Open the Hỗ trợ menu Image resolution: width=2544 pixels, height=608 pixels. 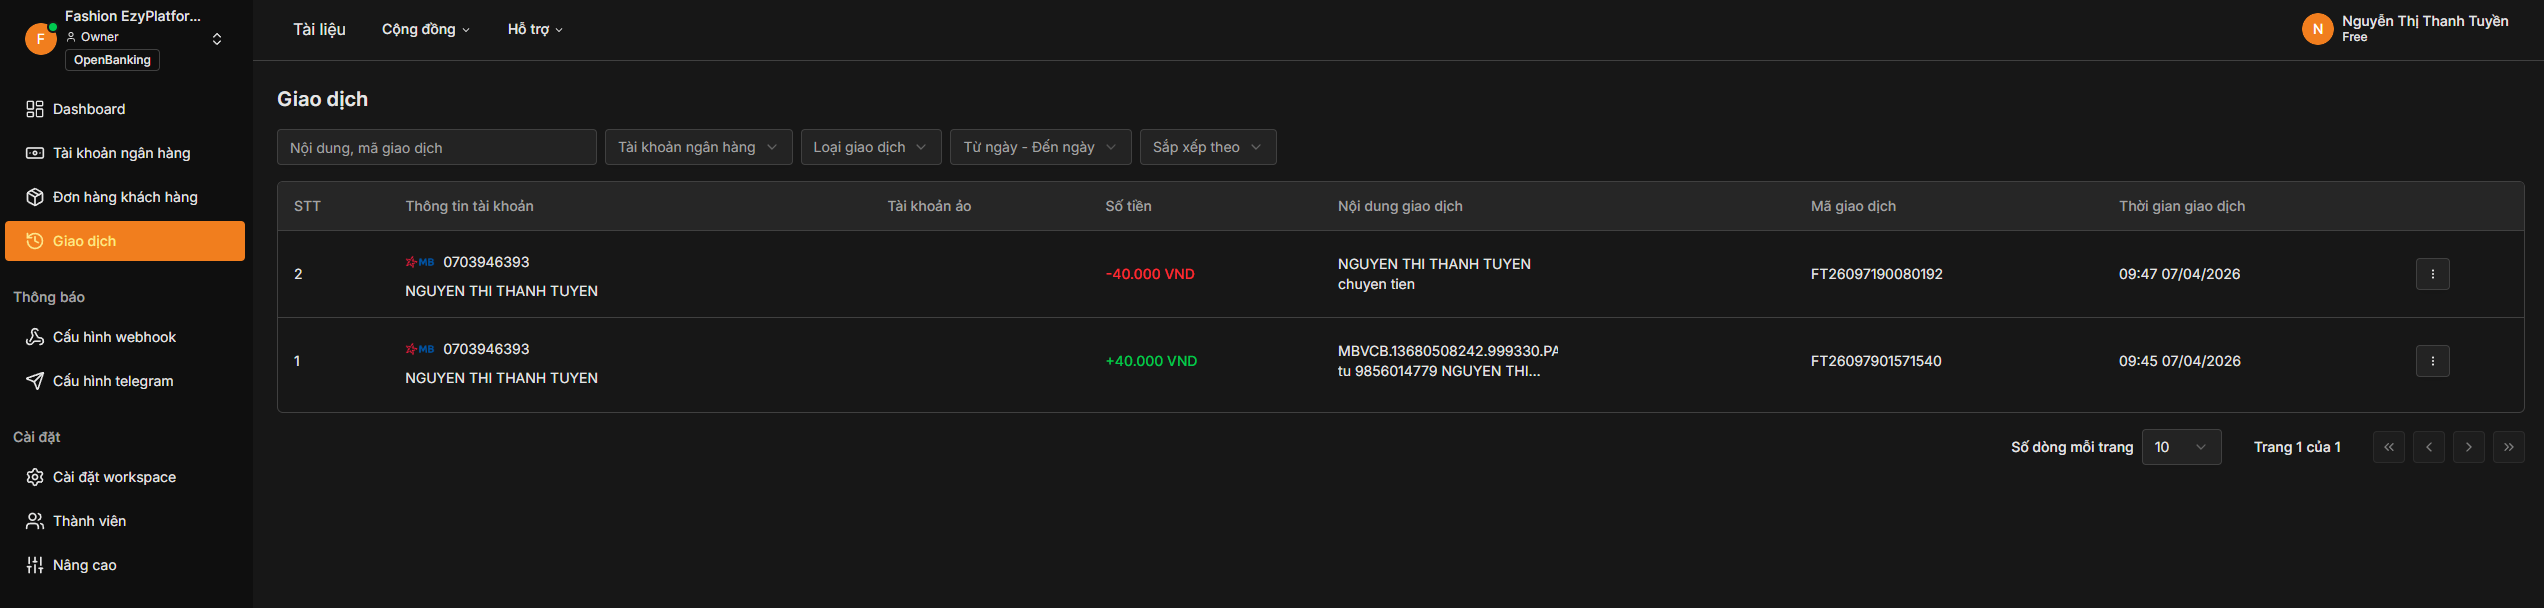(x=535, y=30)
